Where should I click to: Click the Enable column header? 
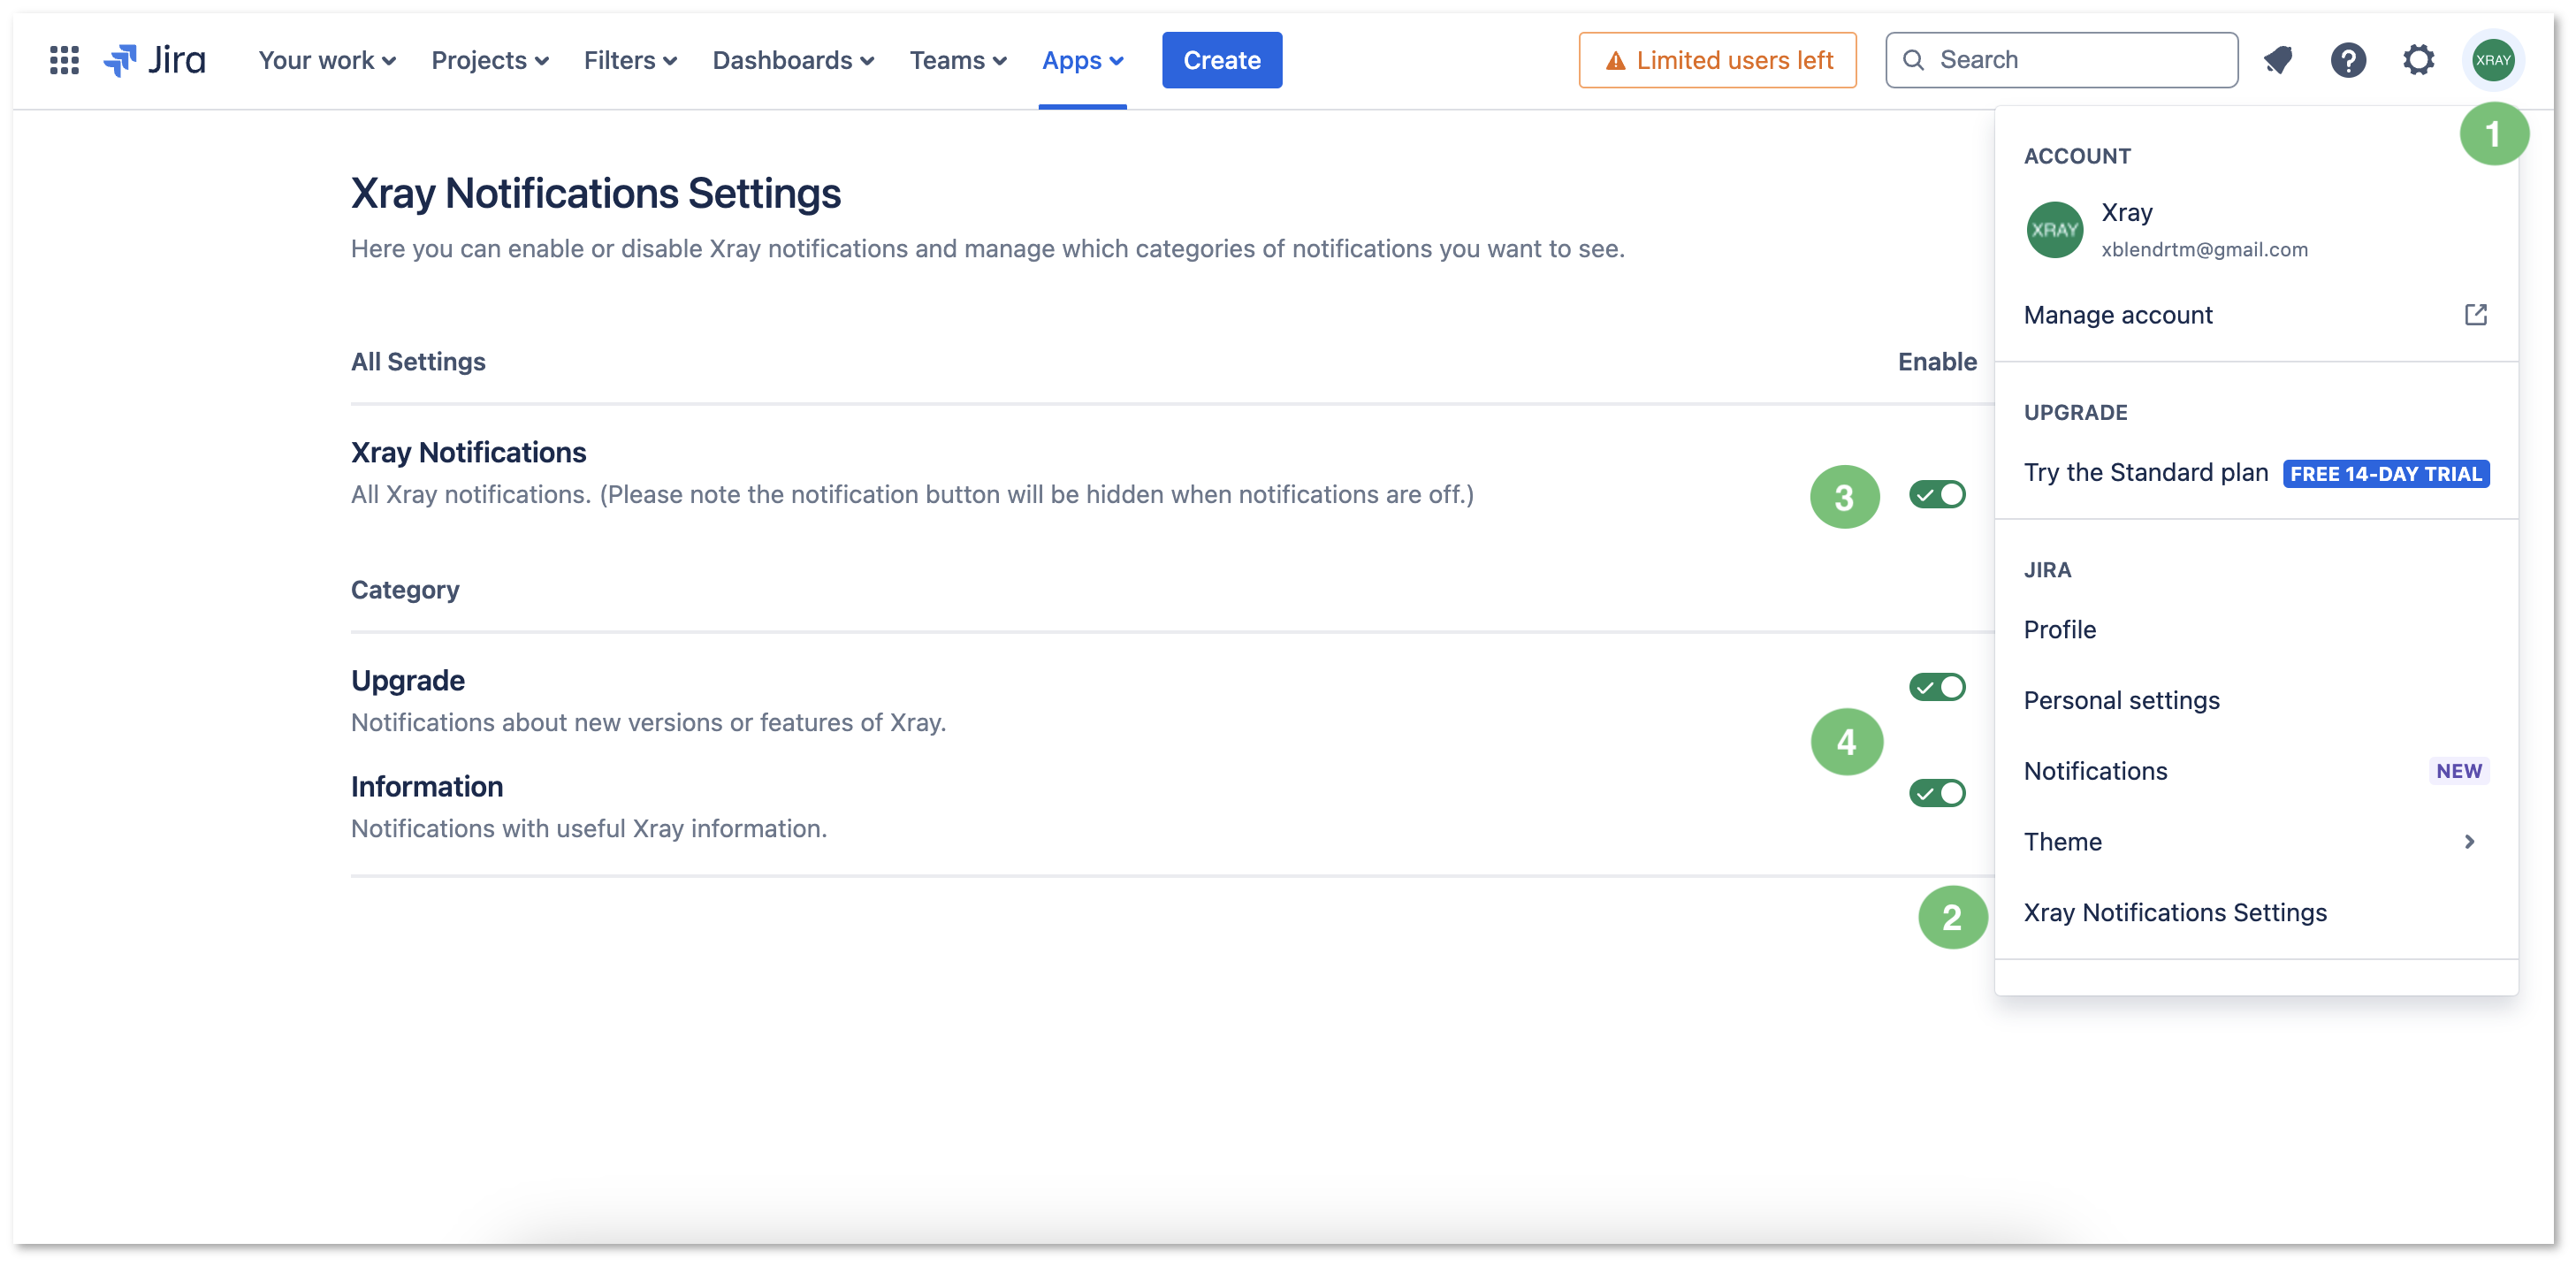coord(1937,362)
